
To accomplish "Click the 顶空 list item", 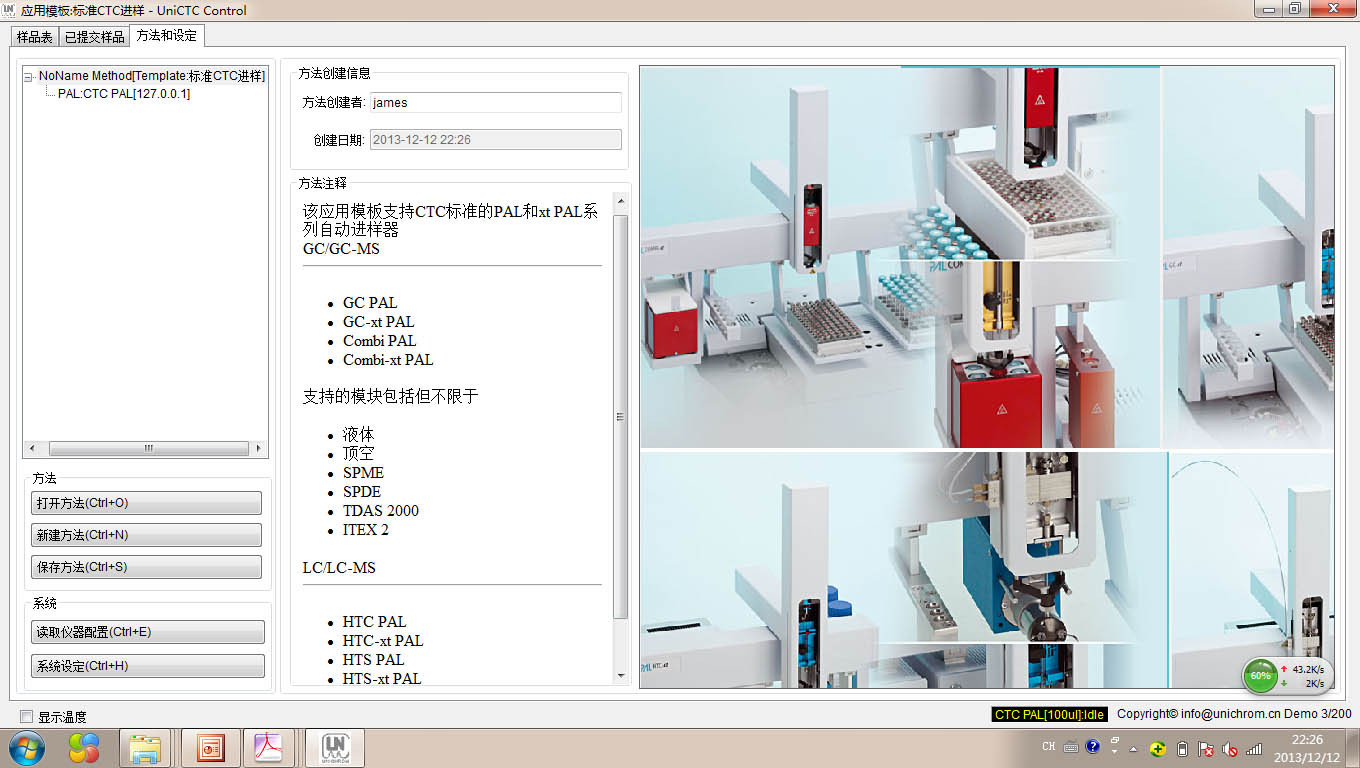I will click(359, 453).
